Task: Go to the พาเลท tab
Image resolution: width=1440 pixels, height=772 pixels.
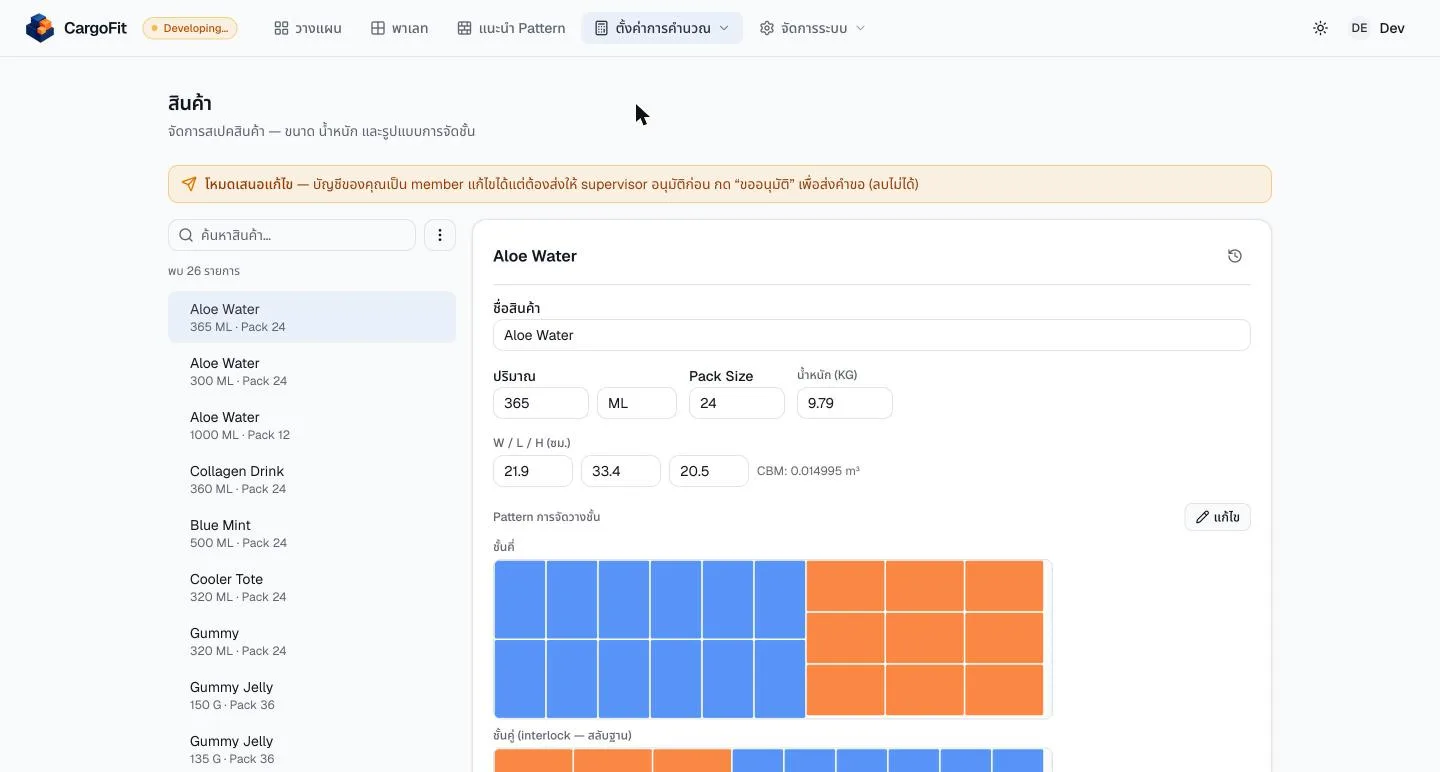Action: [399, 28]
